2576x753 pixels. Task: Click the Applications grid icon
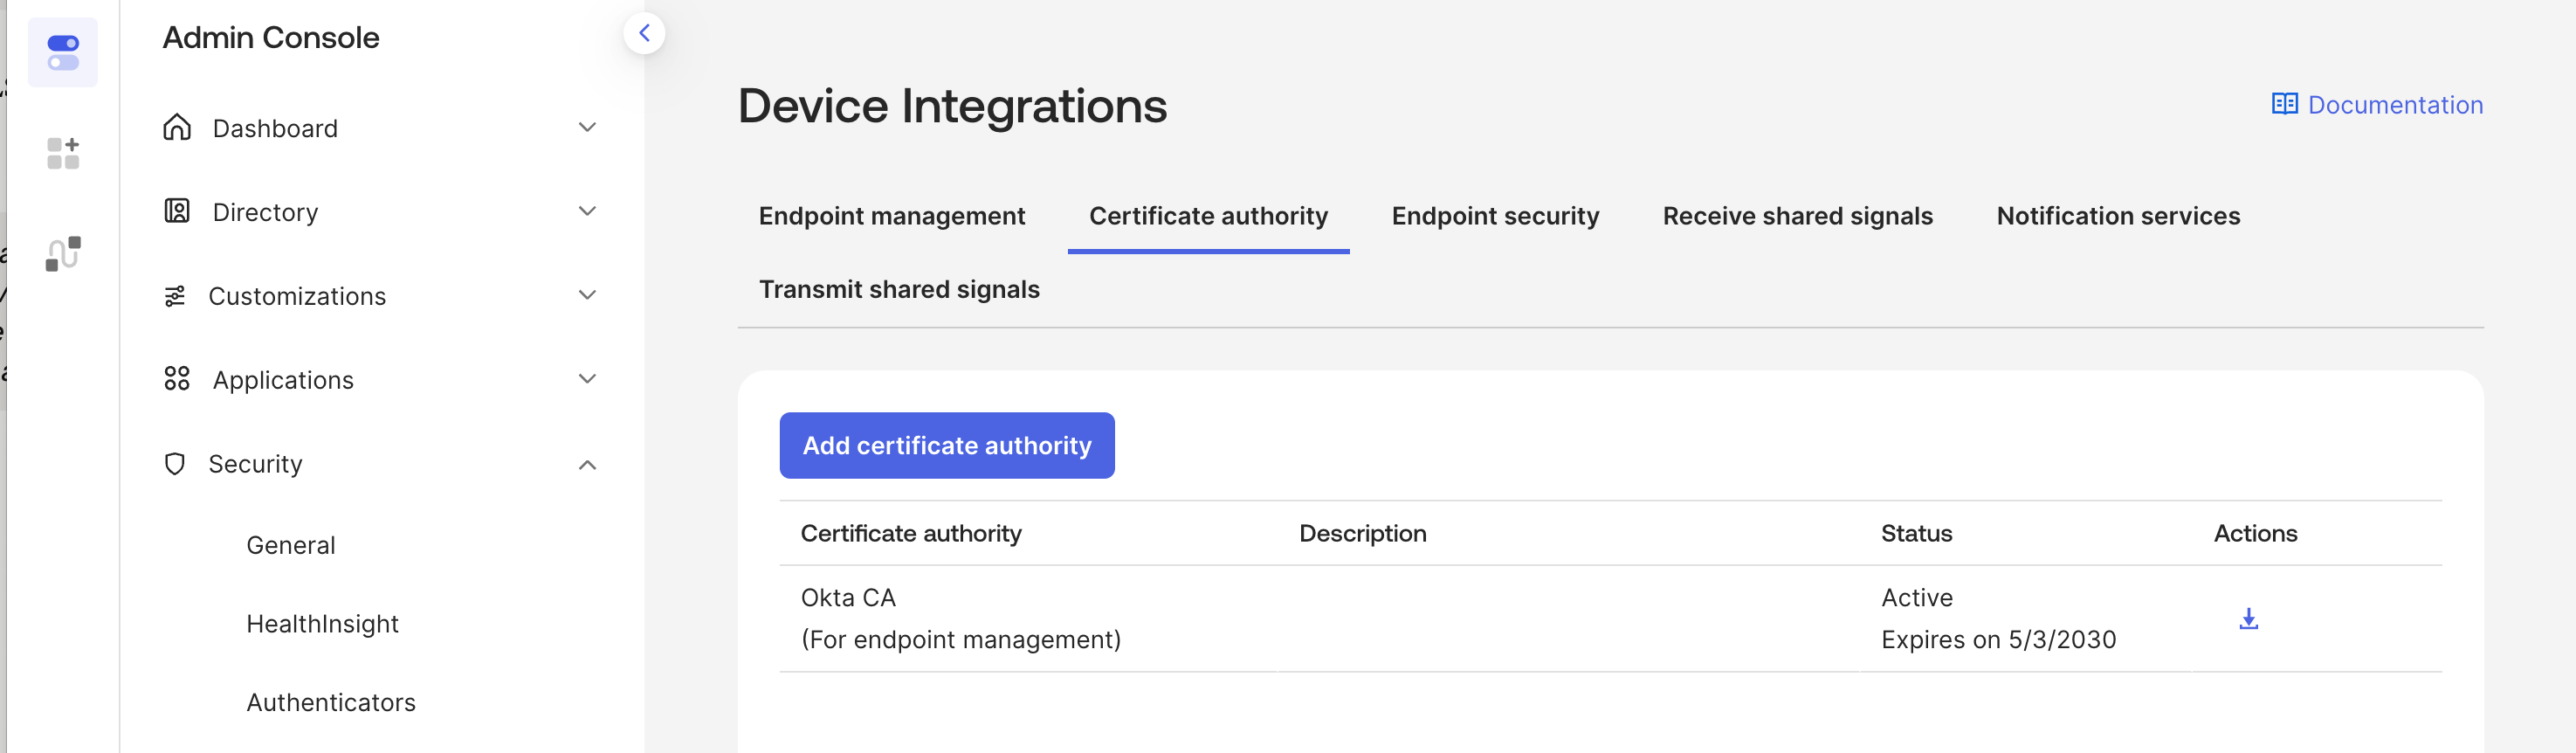tap(177, 379)
